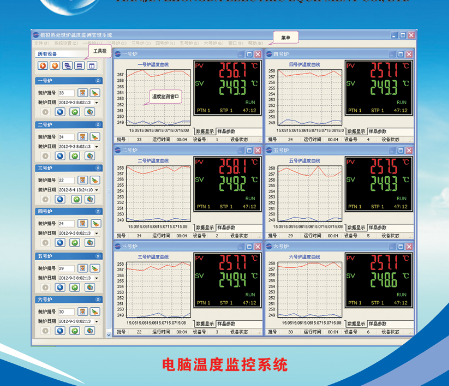The image size is (449, 386).
Task: Click the green arrow icon in 二号炉 panel
Action: pos(75,156)
